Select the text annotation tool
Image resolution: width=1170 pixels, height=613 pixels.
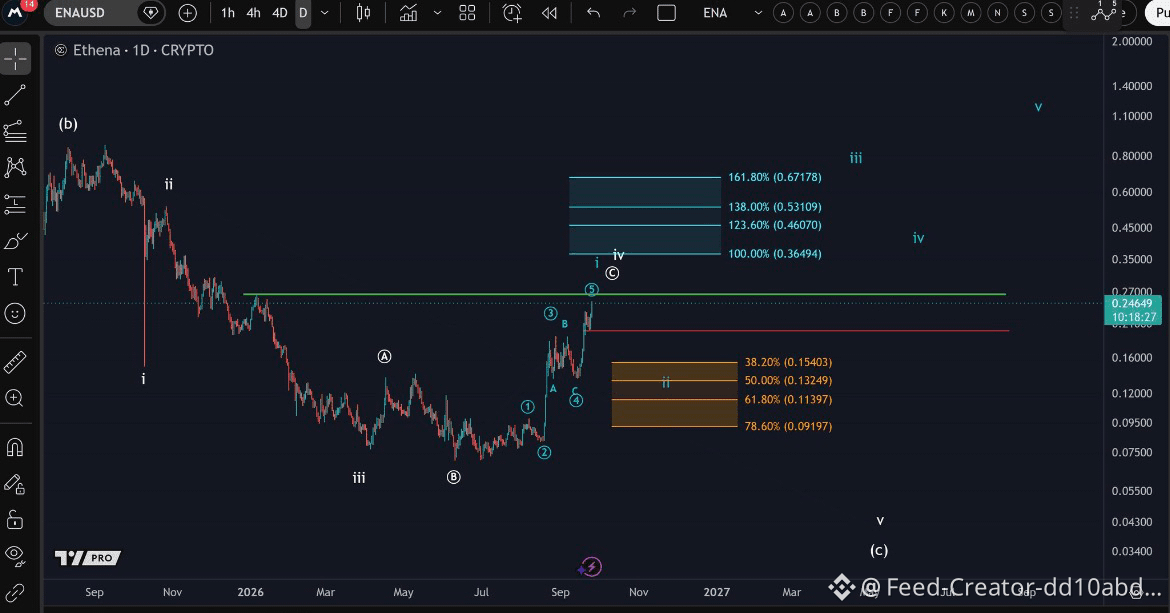[x=15, y=277]
